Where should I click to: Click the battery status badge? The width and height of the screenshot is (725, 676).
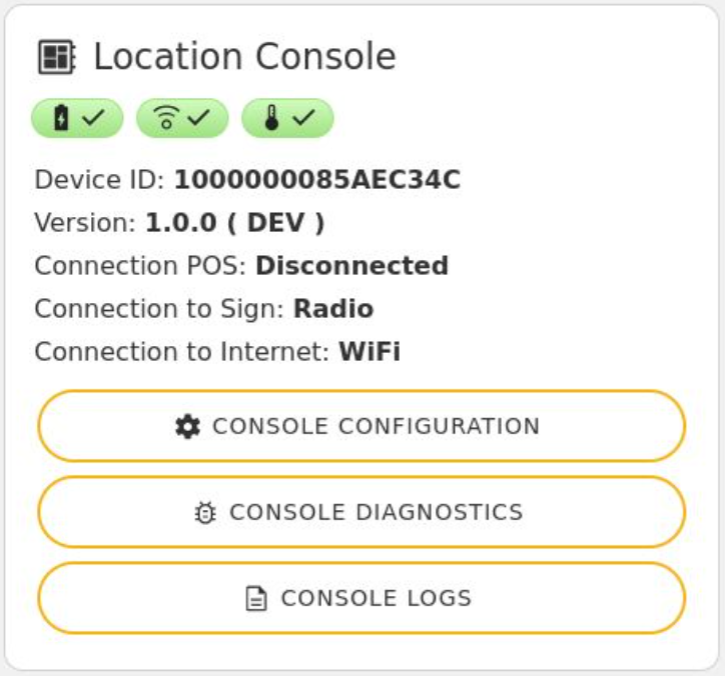tap(77, 118)
